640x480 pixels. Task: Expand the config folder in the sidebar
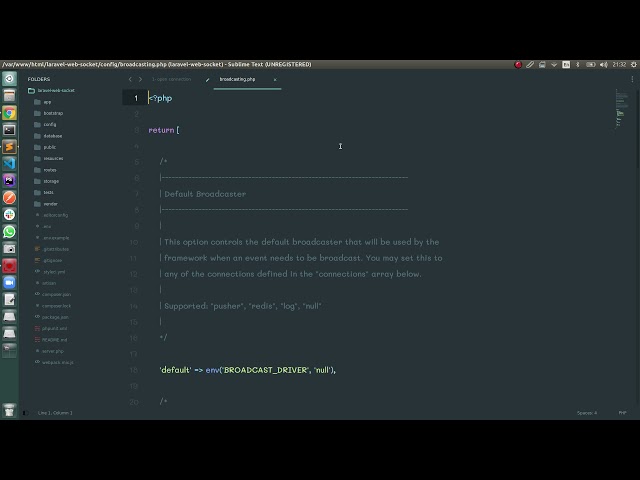(x=49, y=124)
